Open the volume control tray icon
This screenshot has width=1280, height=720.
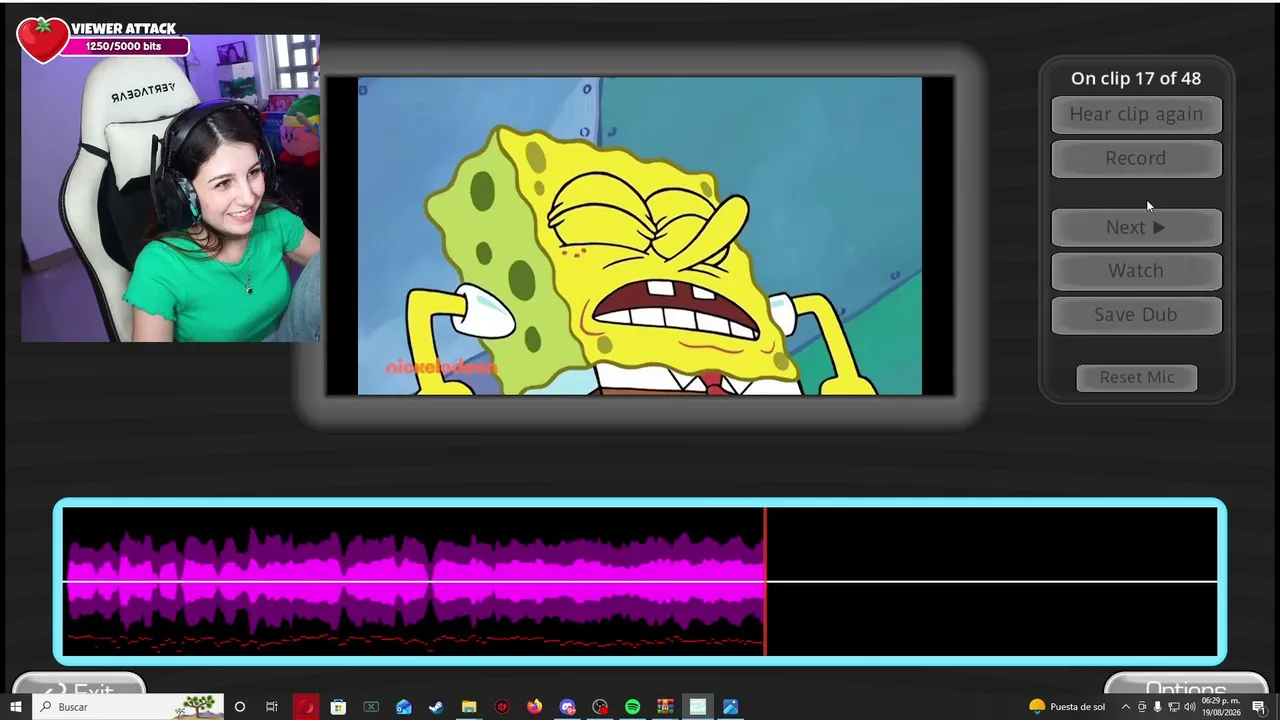coord(1190,707)
